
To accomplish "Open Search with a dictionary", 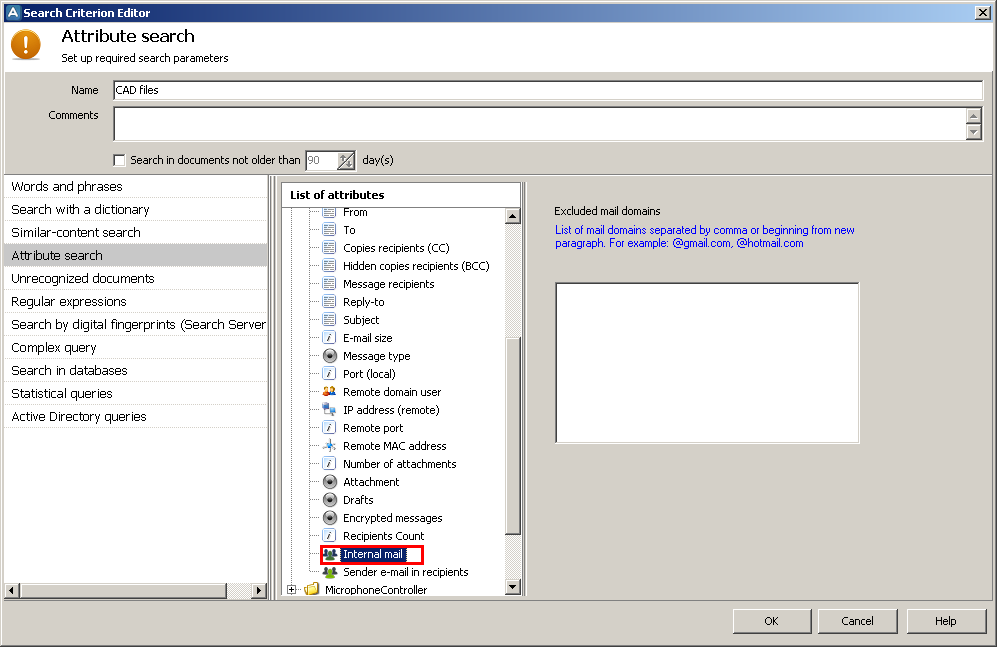I will (135, 209).
